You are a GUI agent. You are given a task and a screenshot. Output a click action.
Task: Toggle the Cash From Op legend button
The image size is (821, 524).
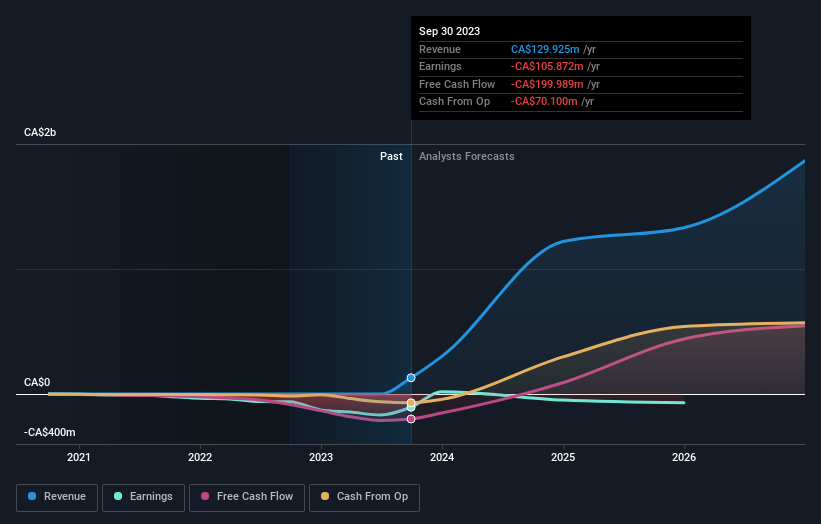pos(364,497)
